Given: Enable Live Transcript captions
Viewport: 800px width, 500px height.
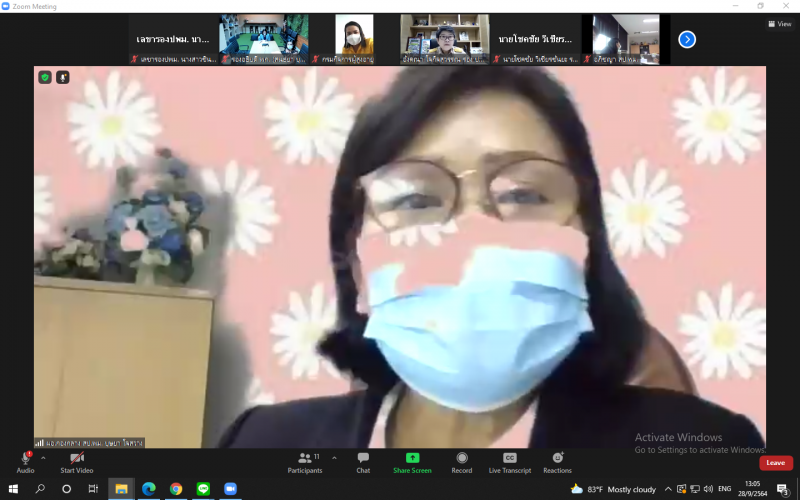Looking at the screenshot, I should pyautogui.click(x=510, y=462).
